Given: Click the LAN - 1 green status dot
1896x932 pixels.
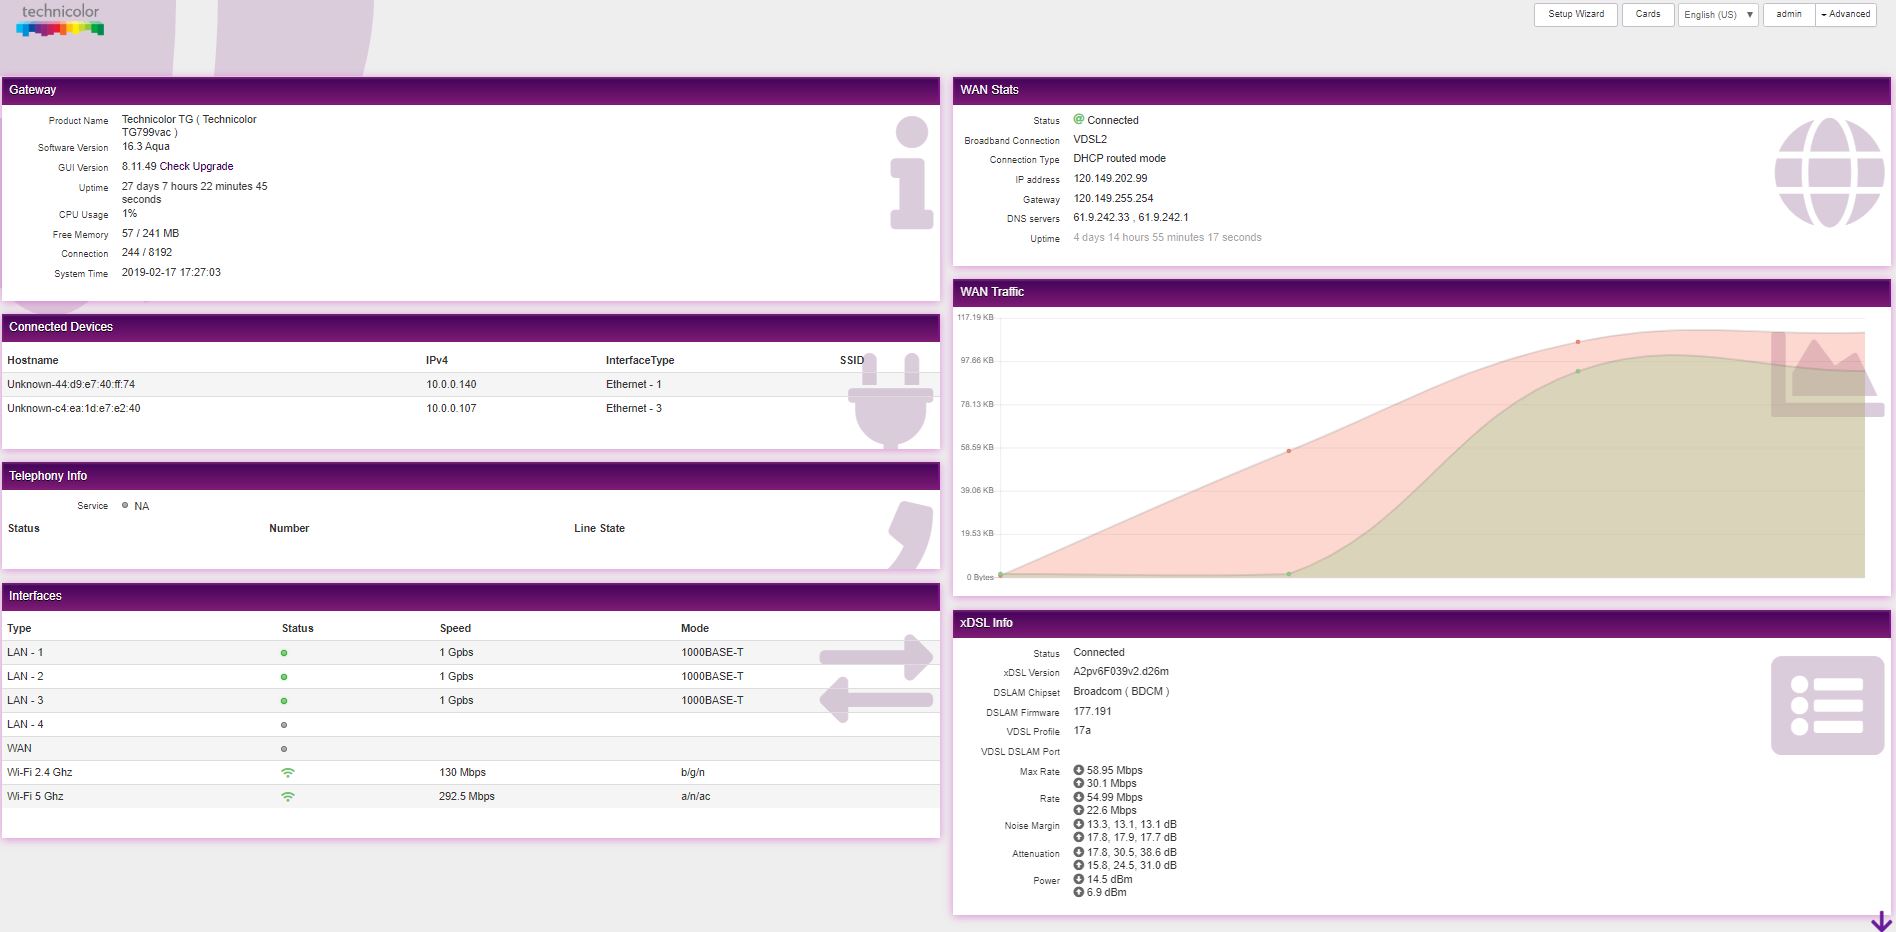Looking at the screenshot, I should [x=284, y=653].
